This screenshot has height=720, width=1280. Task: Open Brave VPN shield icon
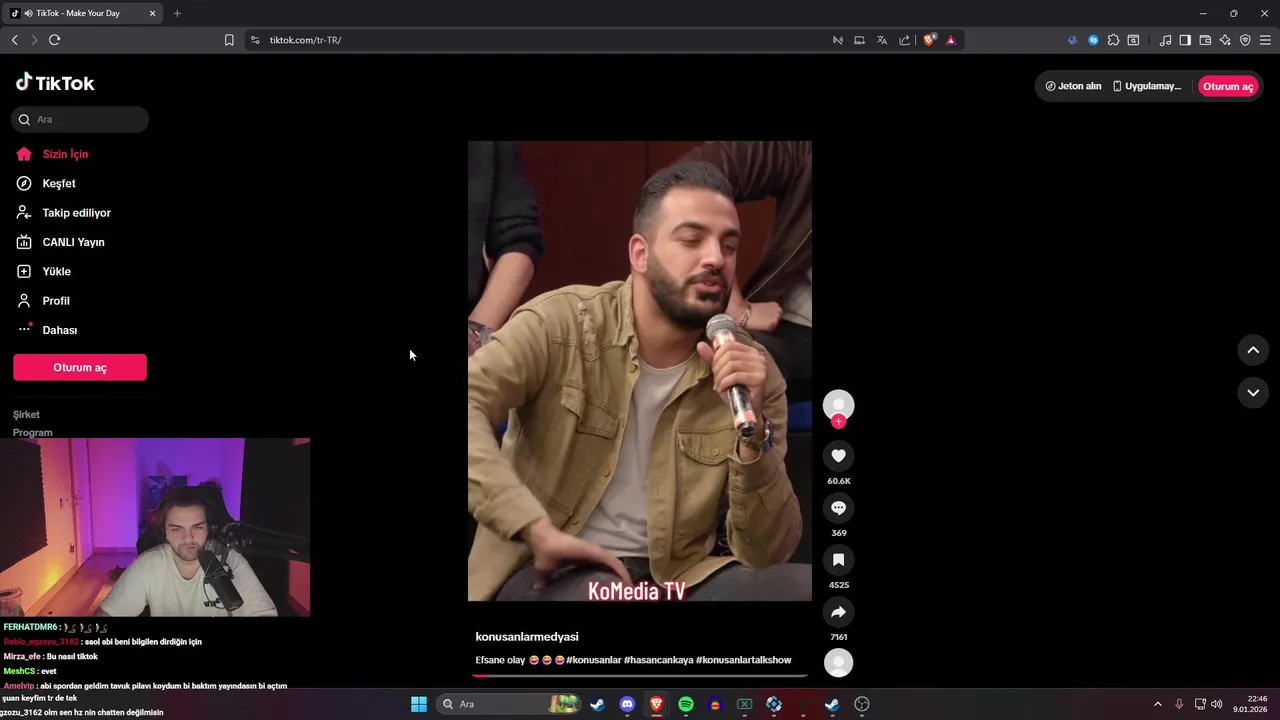(1245, 40)
